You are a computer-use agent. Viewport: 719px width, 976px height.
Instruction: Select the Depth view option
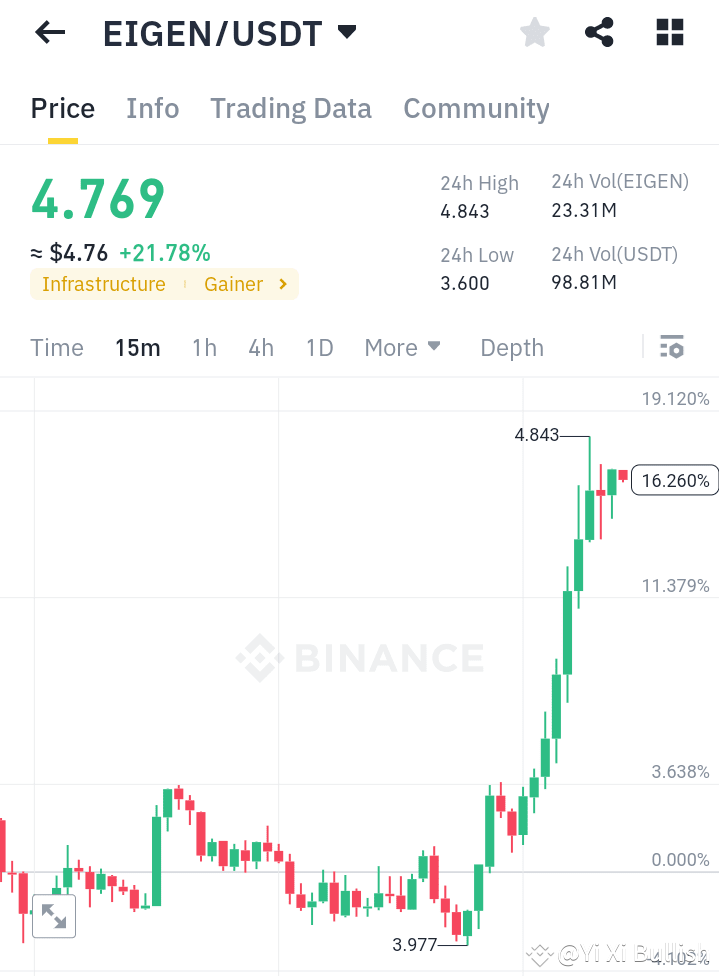coord(511,347)
